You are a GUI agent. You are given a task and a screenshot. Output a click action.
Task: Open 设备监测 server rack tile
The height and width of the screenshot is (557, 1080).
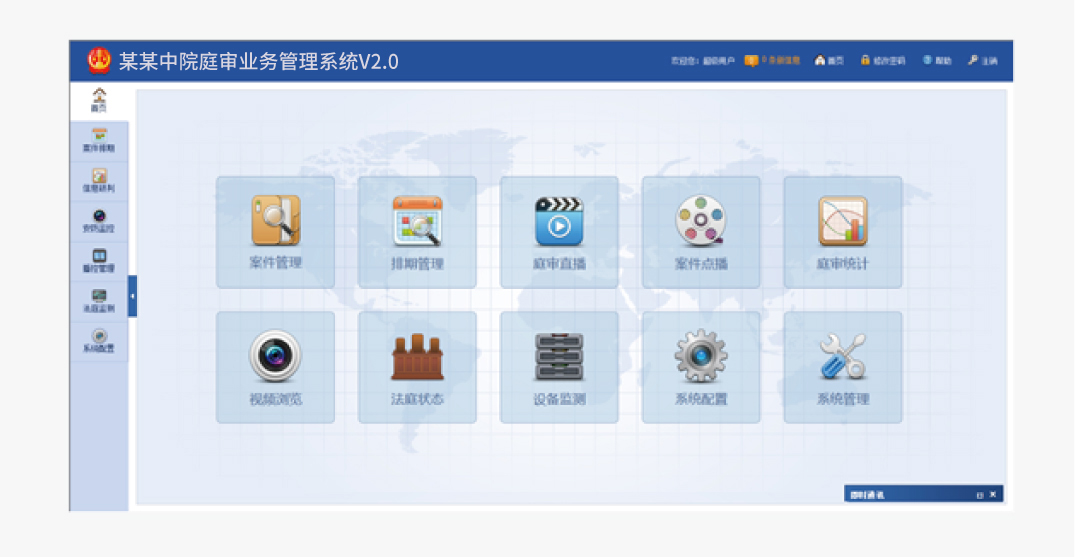pos(559,366)
